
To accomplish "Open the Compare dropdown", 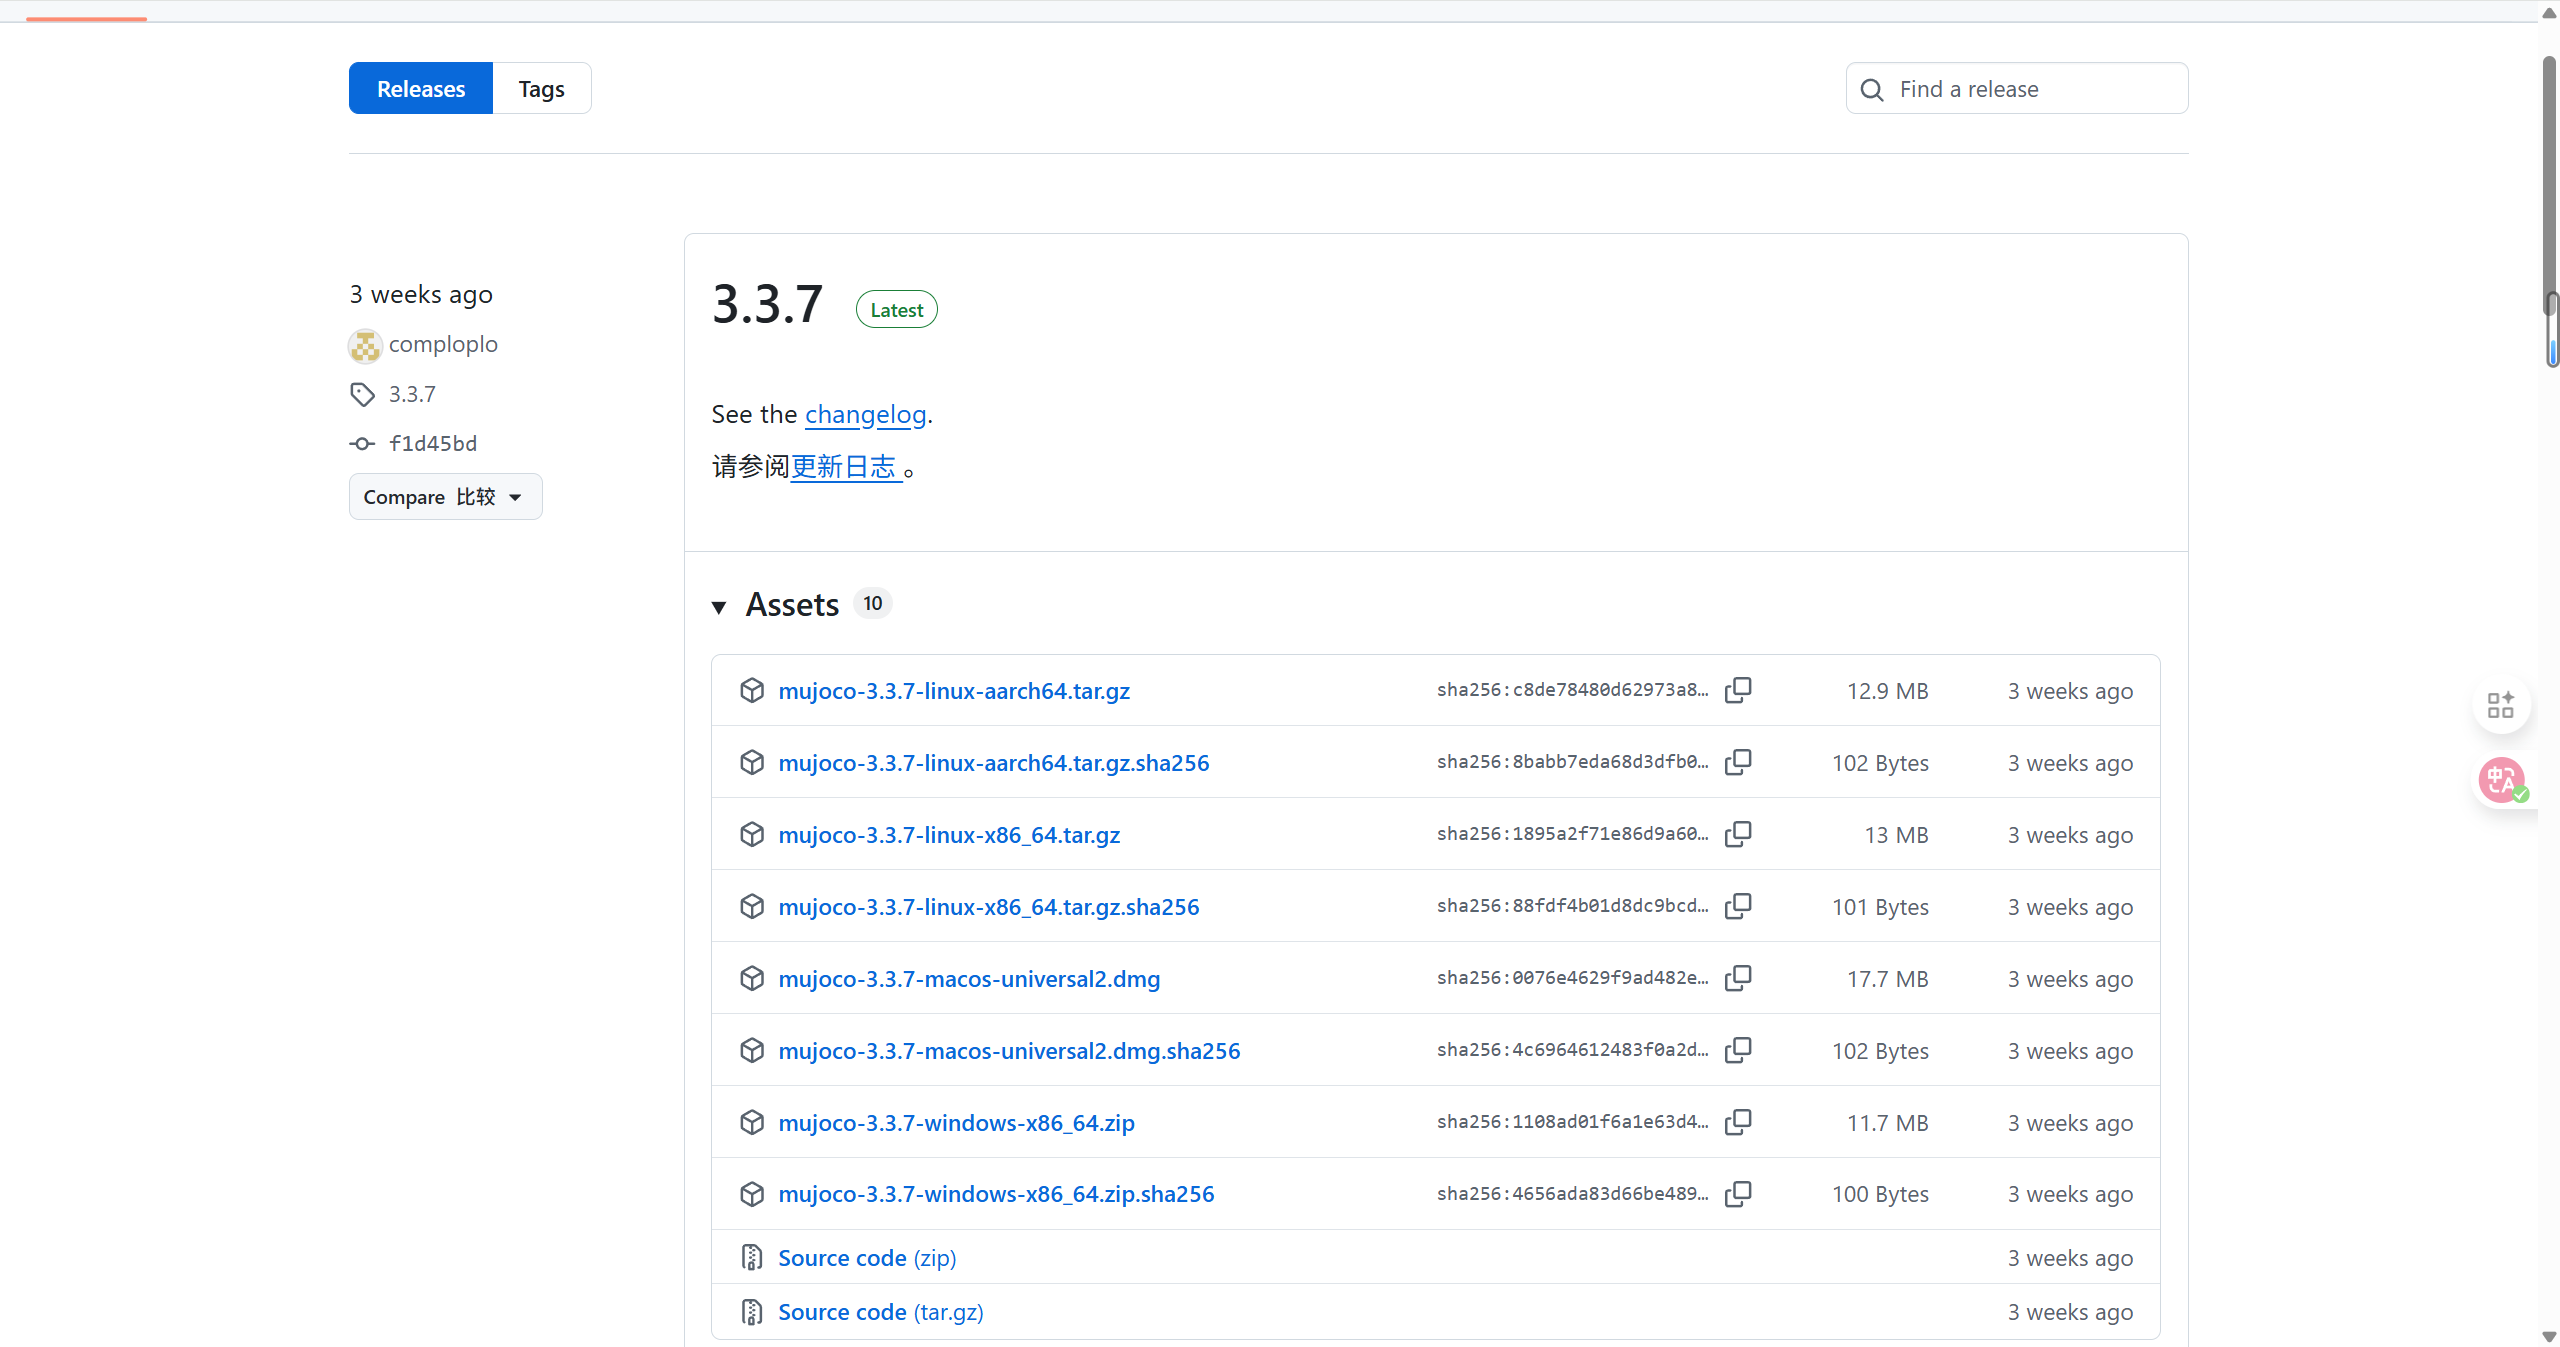I will [x=445, y=497].
